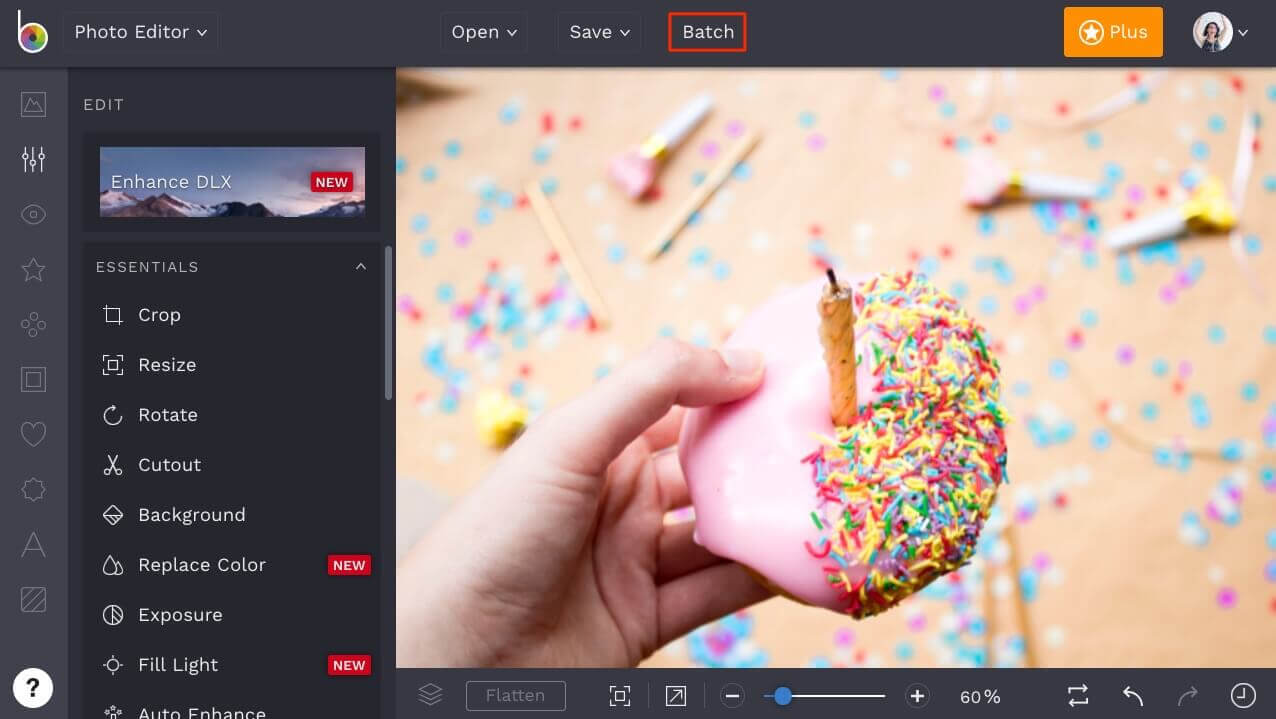Open the Photo Editor dropdown
The image size is (1276, 719).
click(141, 32)
